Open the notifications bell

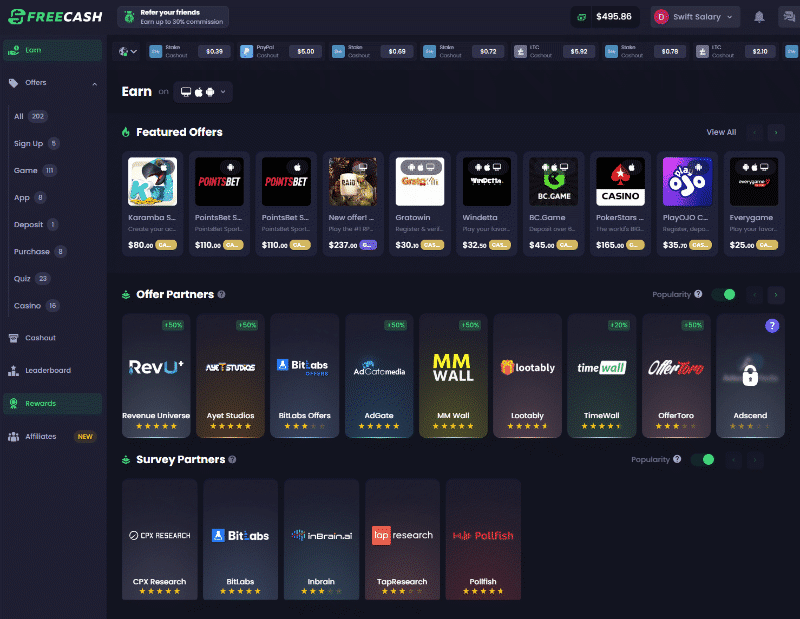pyautogui.click(x=759, y=17)
